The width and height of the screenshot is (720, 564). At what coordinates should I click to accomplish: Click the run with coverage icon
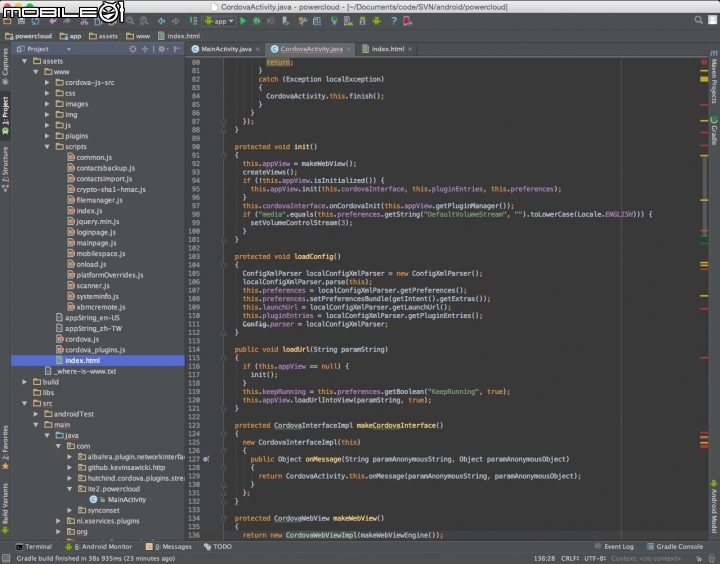271,21
